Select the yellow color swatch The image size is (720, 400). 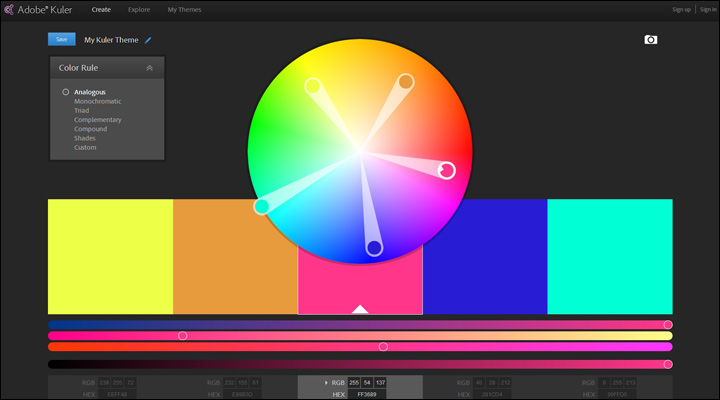[x=110, y=257]
